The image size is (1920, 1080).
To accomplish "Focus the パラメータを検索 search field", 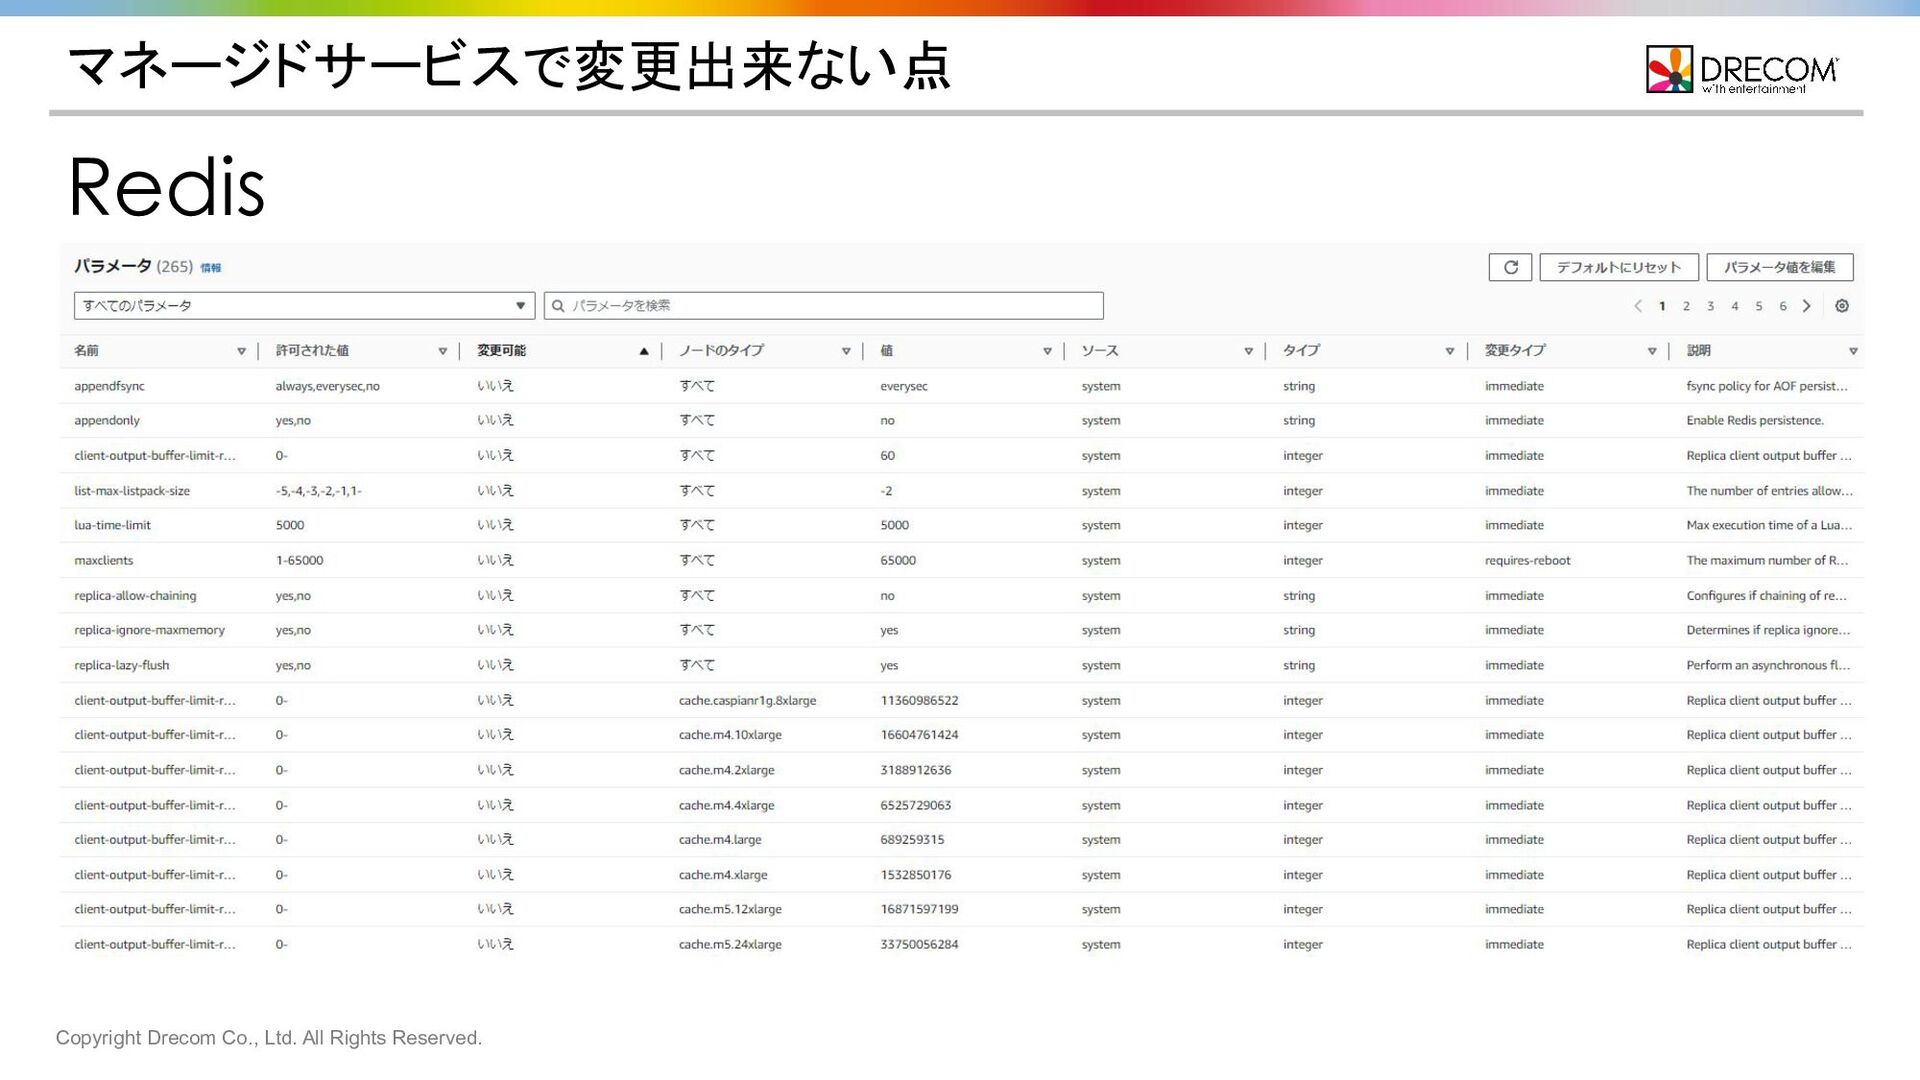I will 823,306.
